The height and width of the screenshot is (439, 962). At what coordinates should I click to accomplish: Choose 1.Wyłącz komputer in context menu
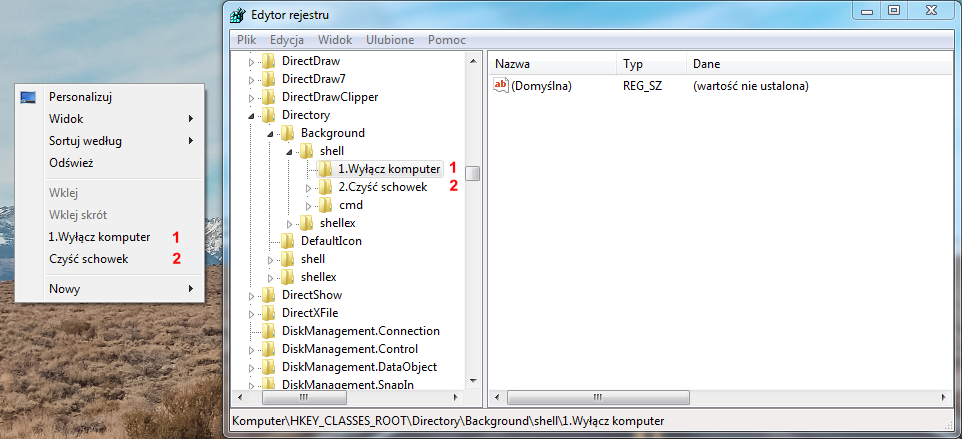coord(99,237)
